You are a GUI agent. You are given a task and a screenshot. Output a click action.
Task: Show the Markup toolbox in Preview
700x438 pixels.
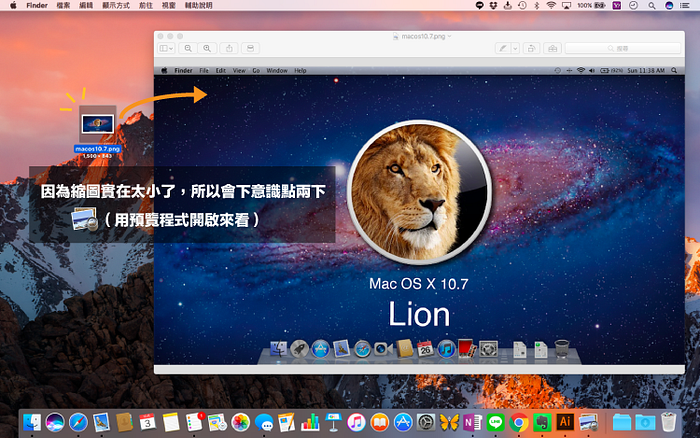tap(553, 48)
